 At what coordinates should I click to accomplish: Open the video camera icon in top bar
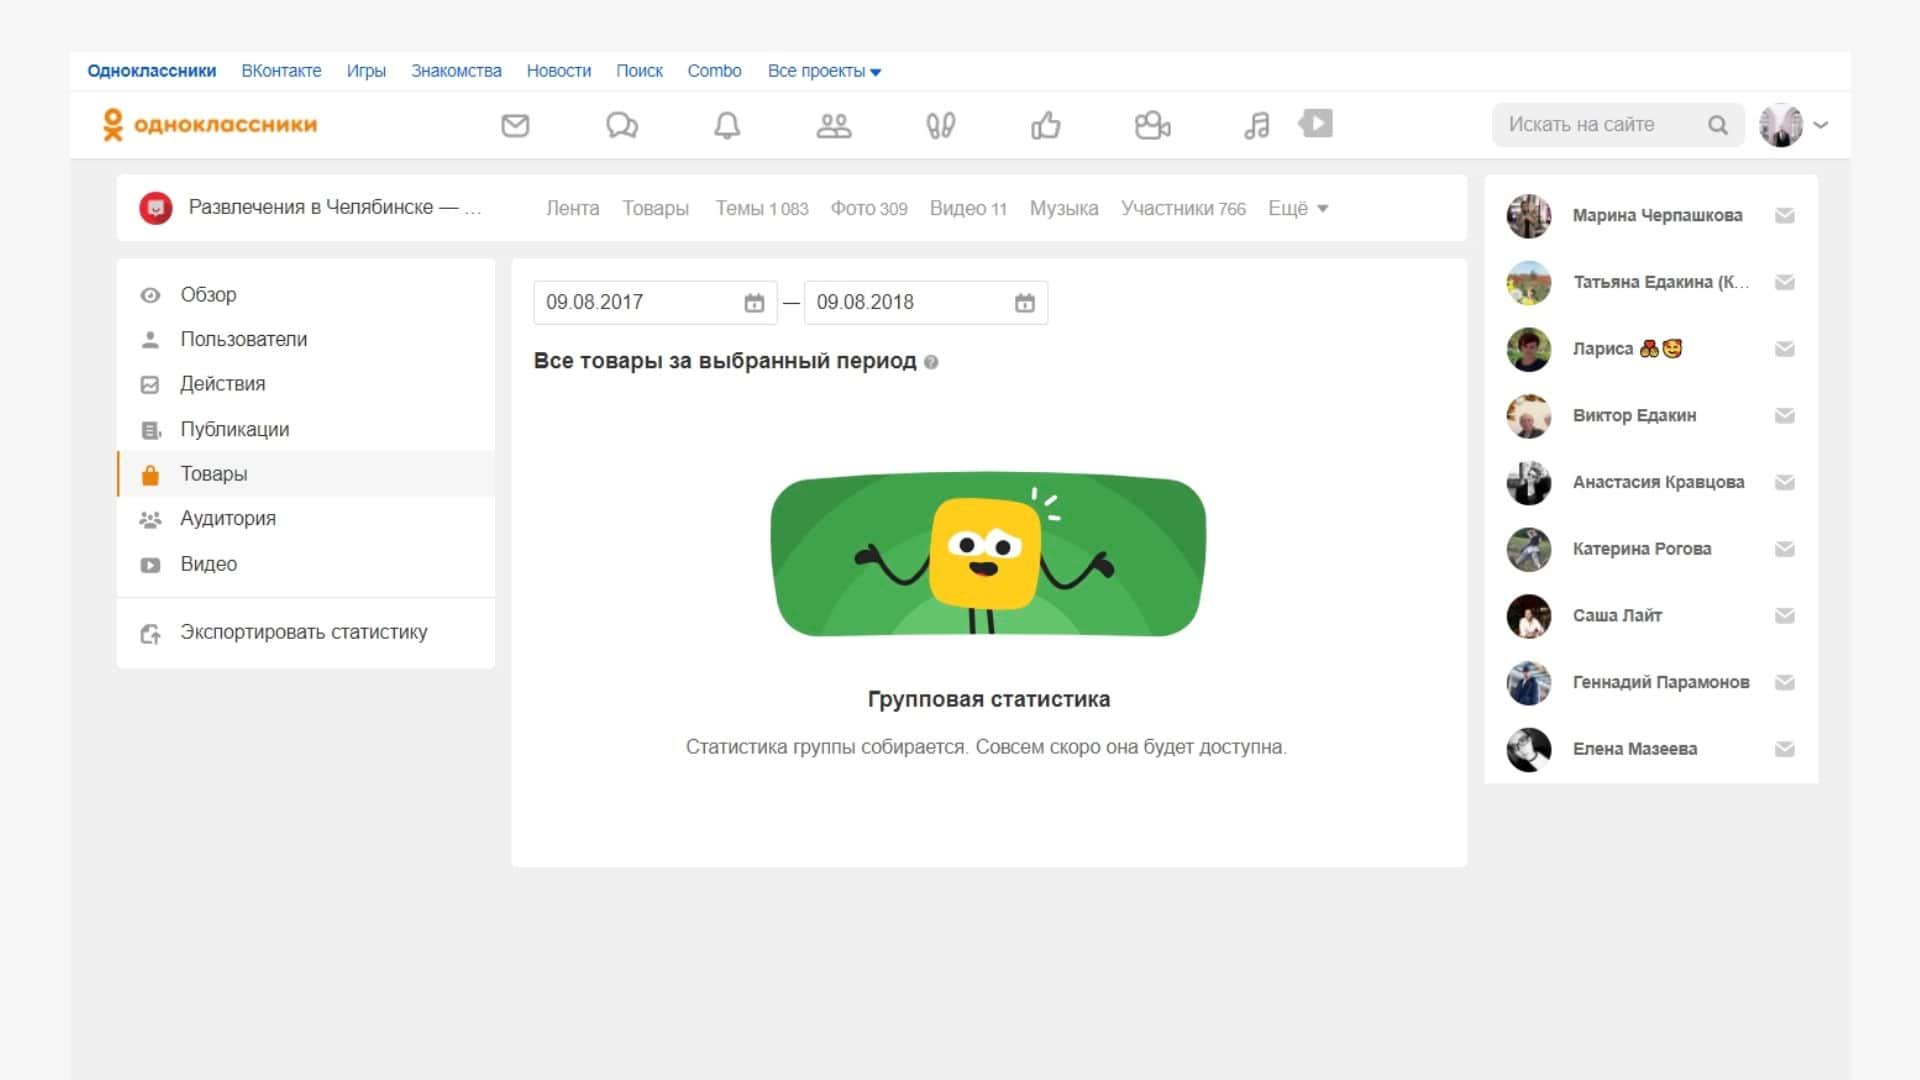pos(1152,125)
